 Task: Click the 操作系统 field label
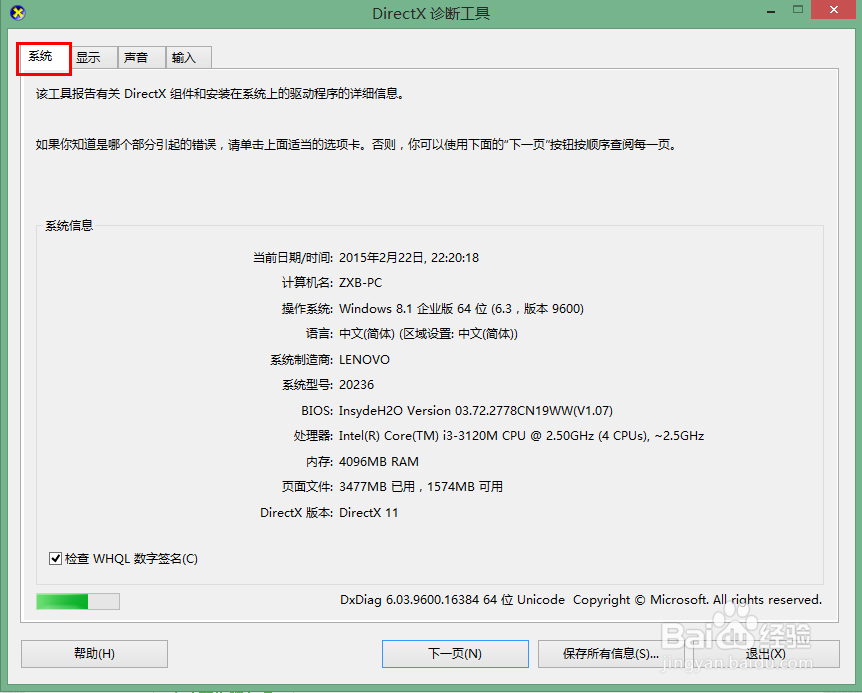tap(307, 309)
